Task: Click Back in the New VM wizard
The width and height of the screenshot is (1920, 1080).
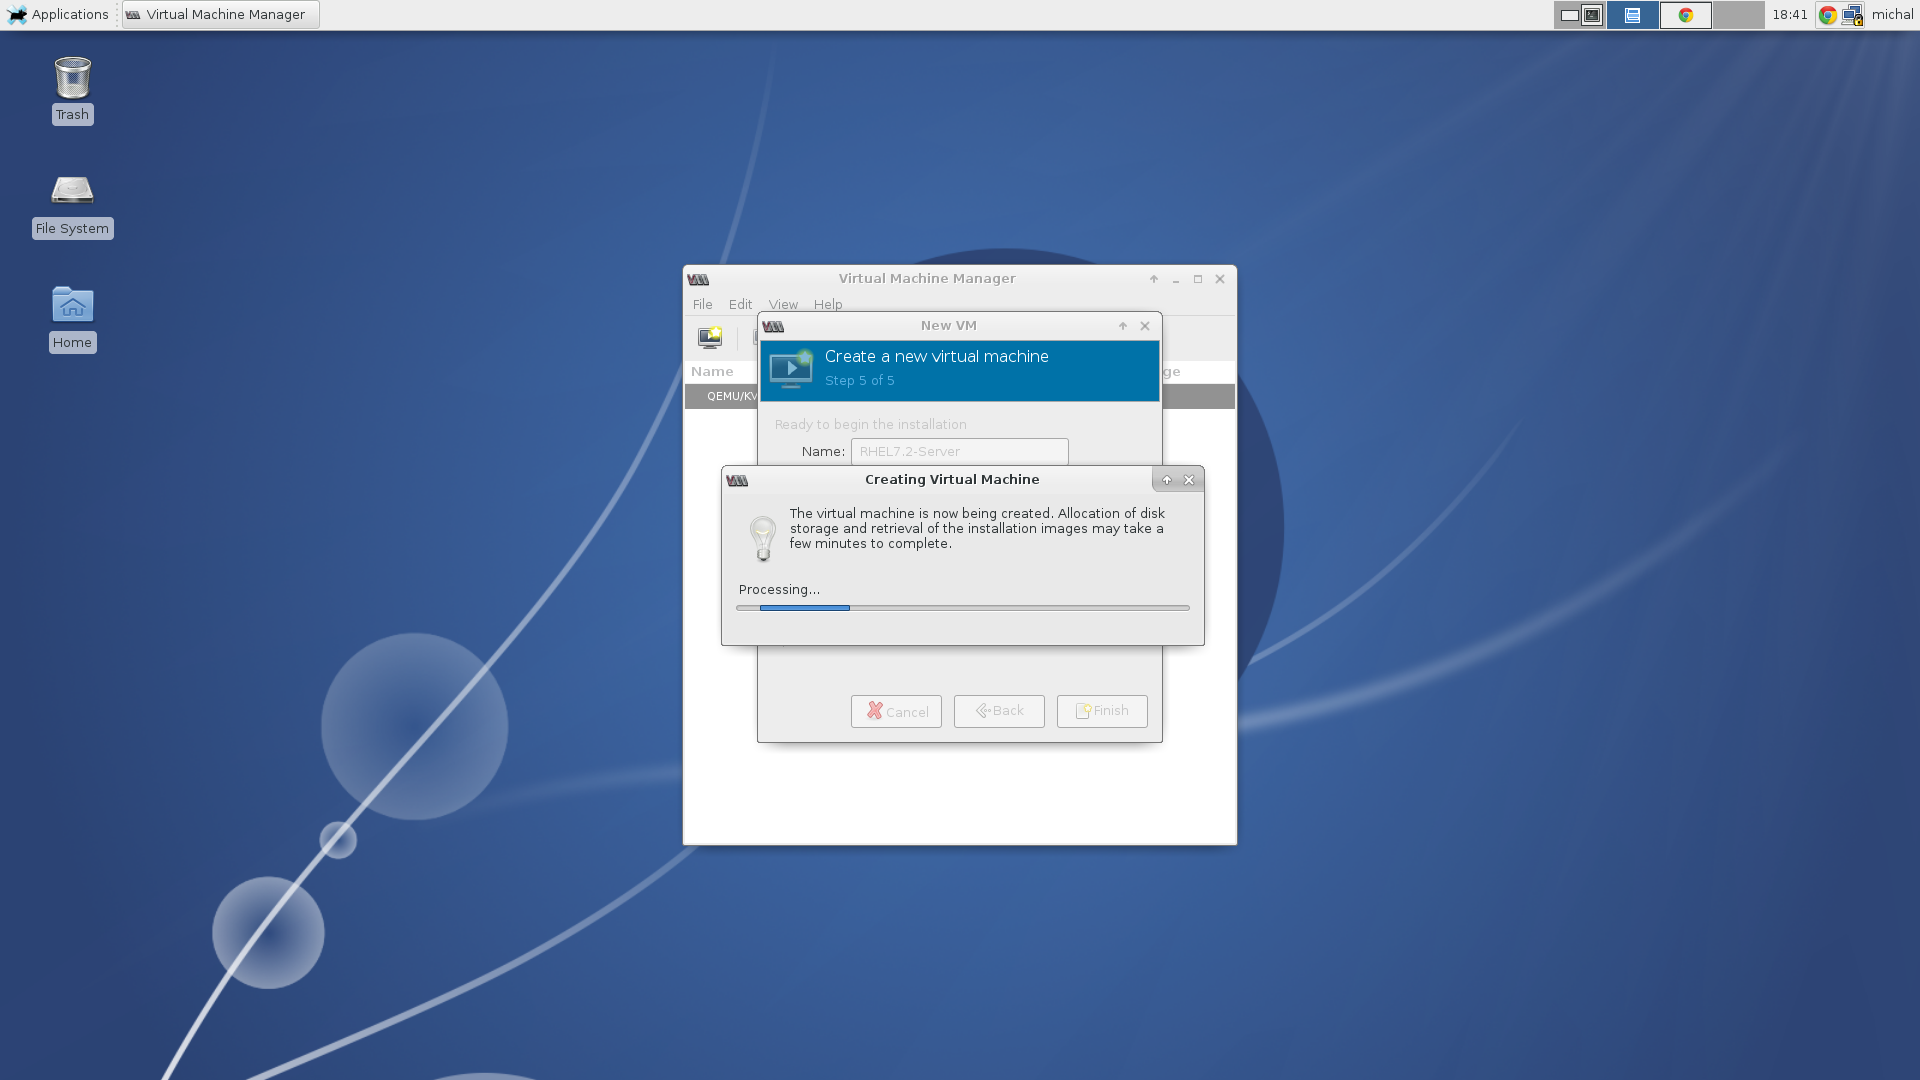Action: (999, 711)
